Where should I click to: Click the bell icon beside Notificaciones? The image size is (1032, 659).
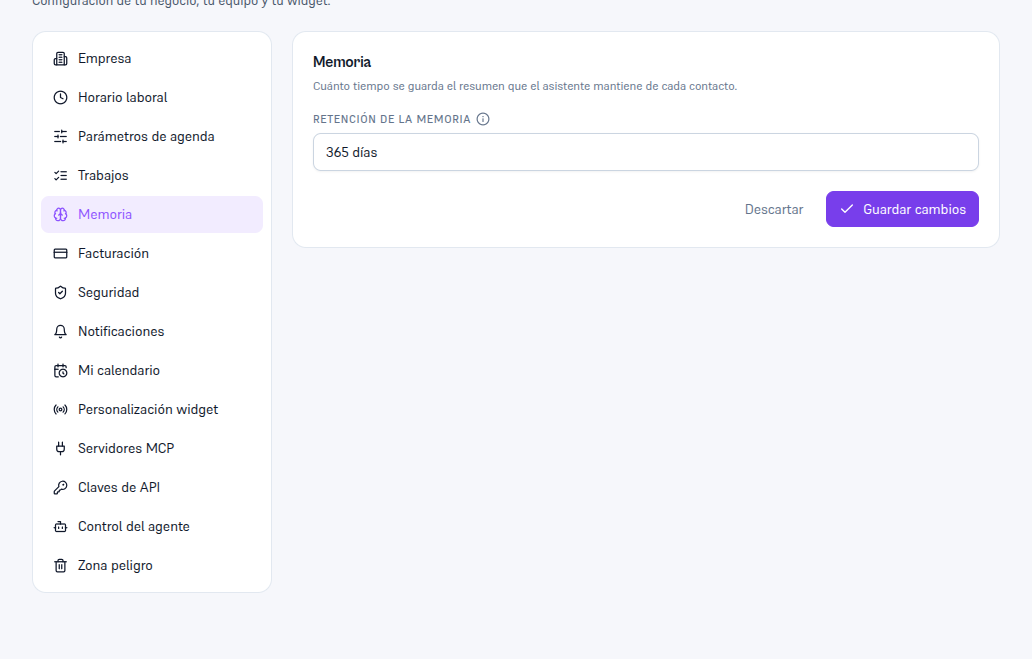click(x=61, y=331)
